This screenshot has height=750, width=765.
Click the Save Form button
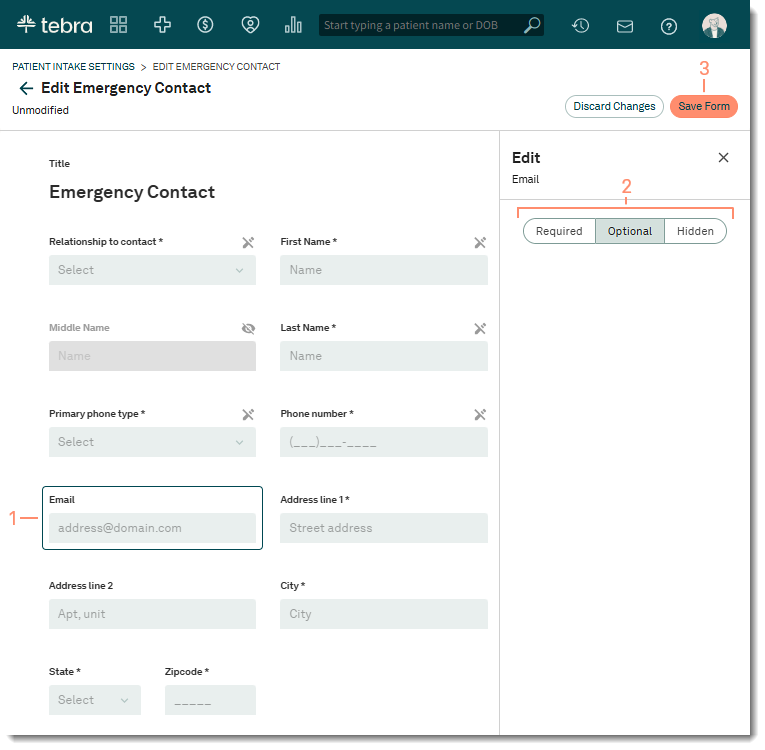click(x=704, y=106)
